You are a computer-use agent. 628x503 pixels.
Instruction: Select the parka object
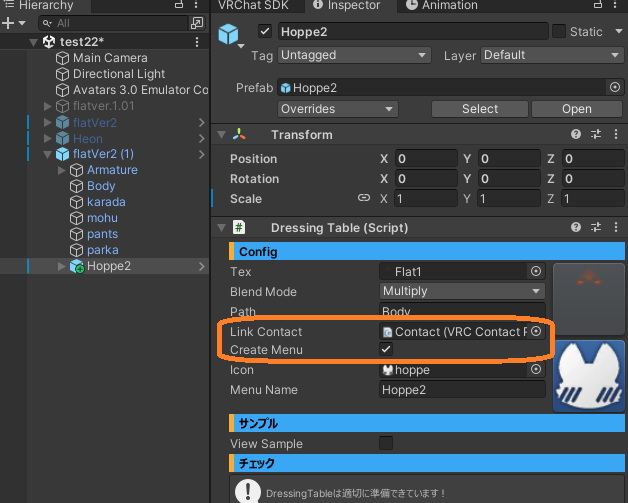[x=103, y=250]
